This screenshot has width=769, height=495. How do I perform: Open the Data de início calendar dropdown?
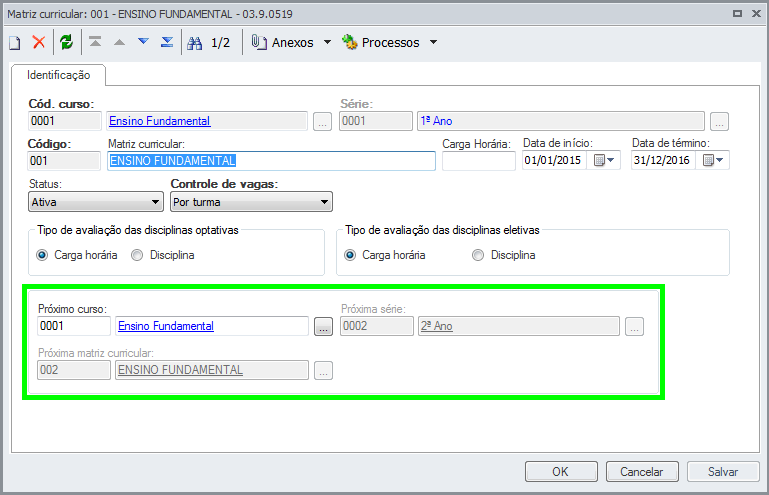point(604,160)
